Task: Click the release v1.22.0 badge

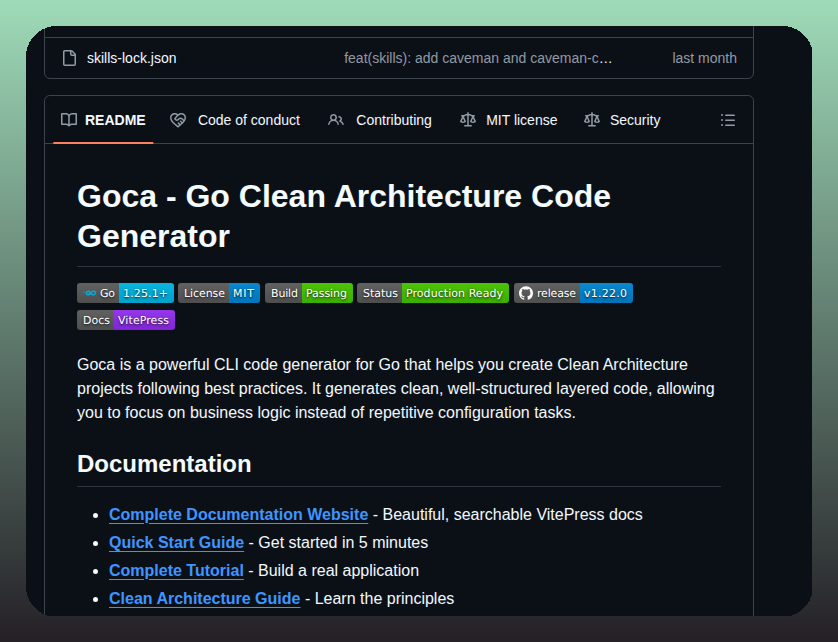Action: 573,293
